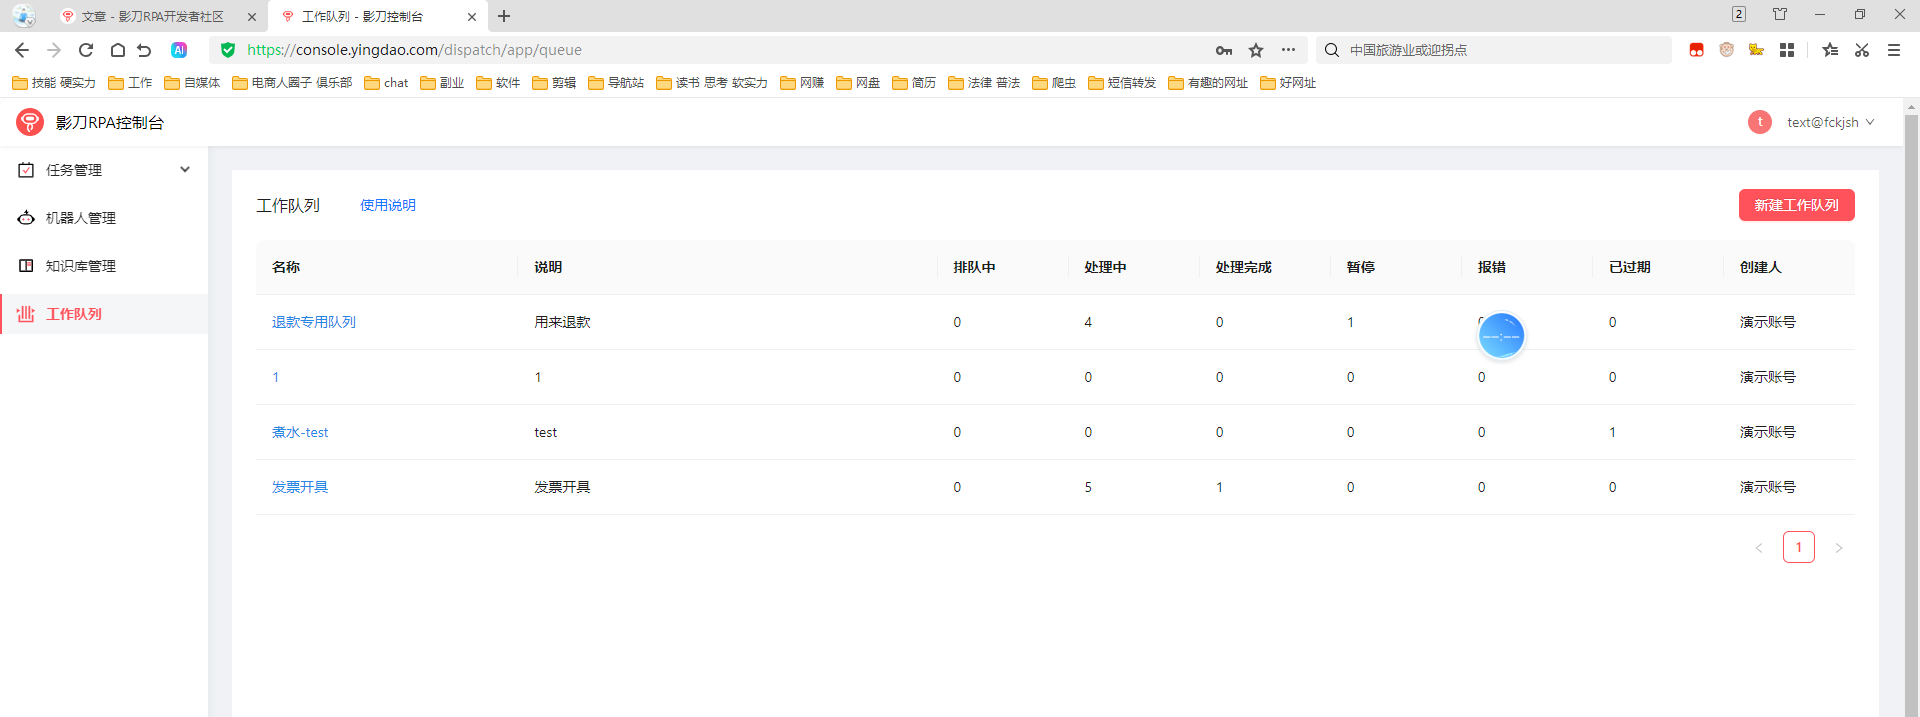Click 处理中 value 5 in 发票开具 row
The image size is (1920, 717).
1088,487
